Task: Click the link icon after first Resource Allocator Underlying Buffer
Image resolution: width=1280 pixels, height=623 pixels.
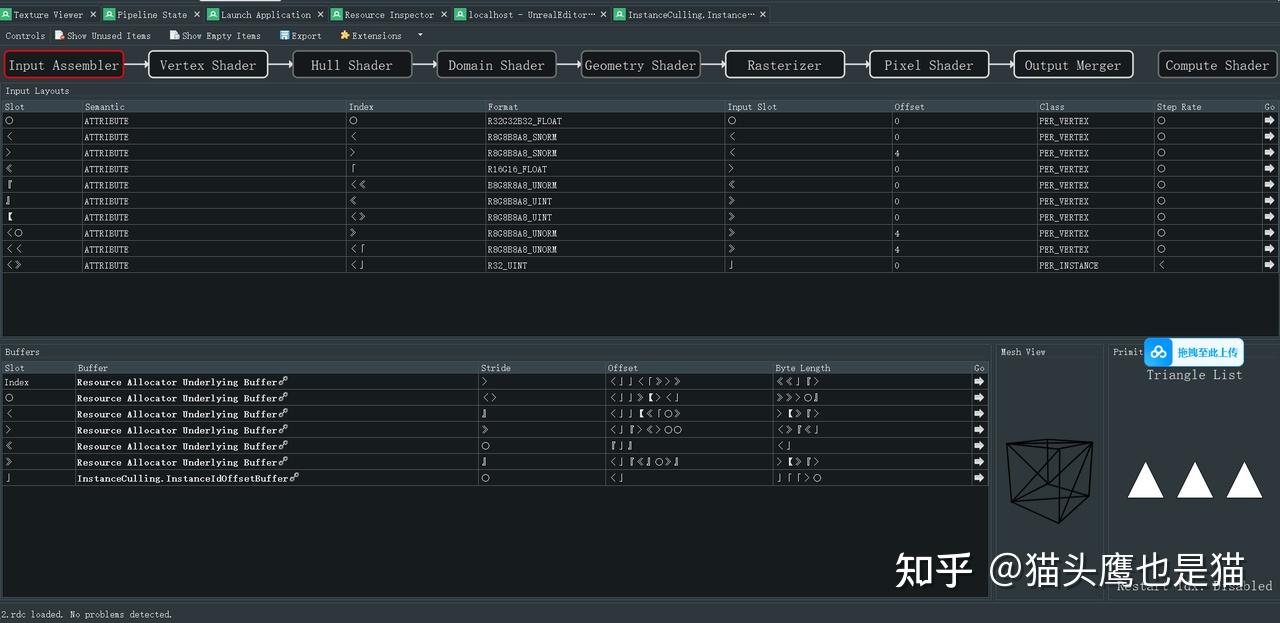Action: 282,381
